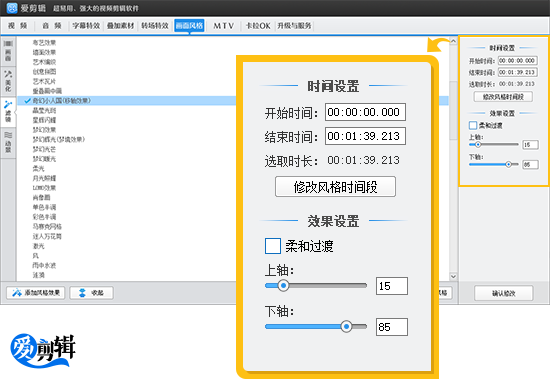Switch to the 音频 tab
Image resolution: width=550 pixels, height=379 pixels.
coord(52,26)
